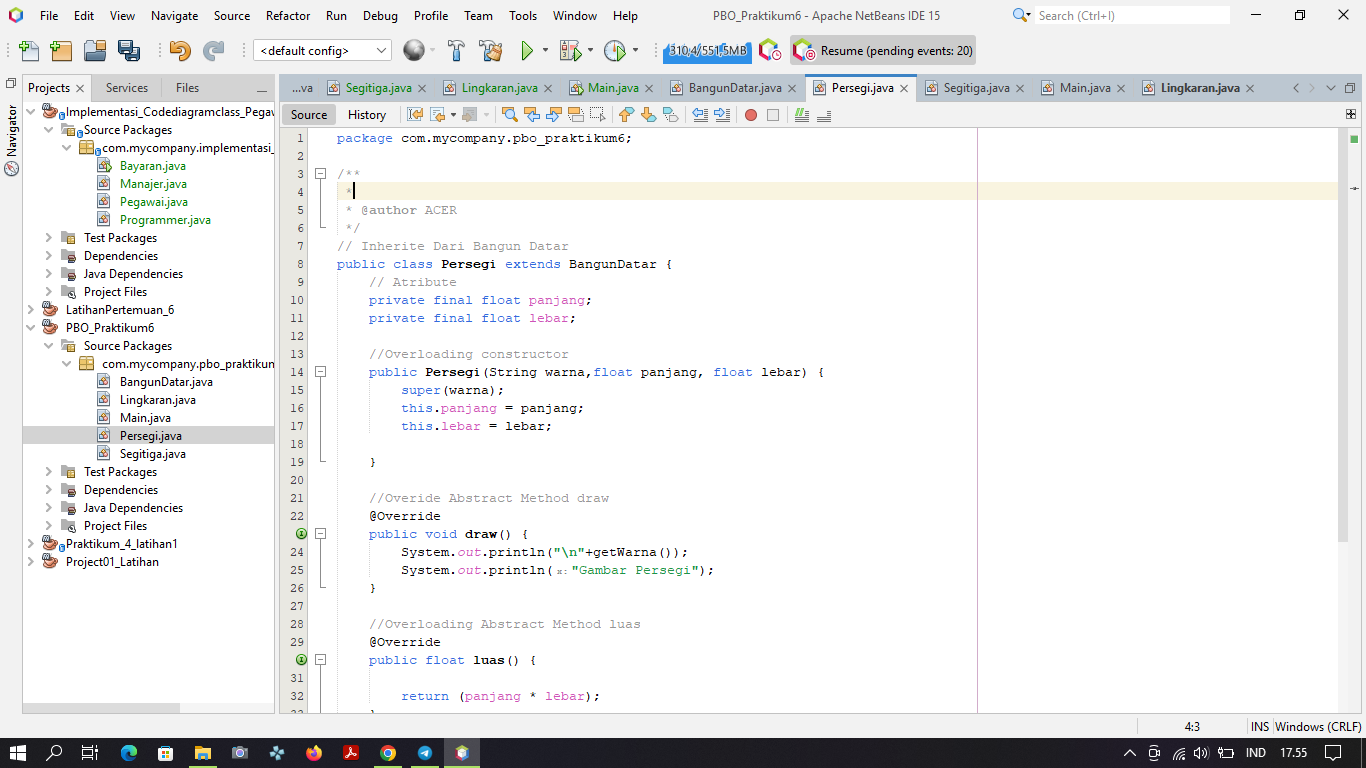
Task: Switch to the Services tab
Action: [x=127, y=88]
